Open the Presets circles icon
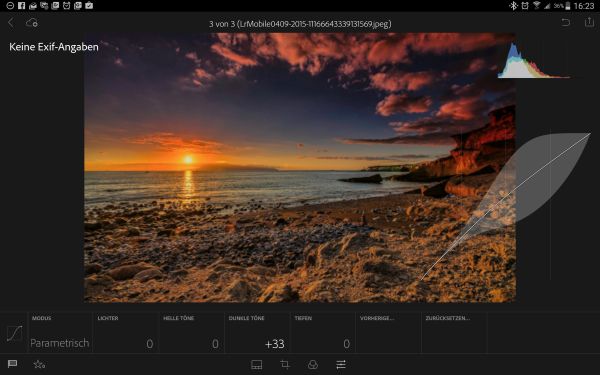Image resolution: width=600 pixels, height=375 pixels. click(313, 364)
